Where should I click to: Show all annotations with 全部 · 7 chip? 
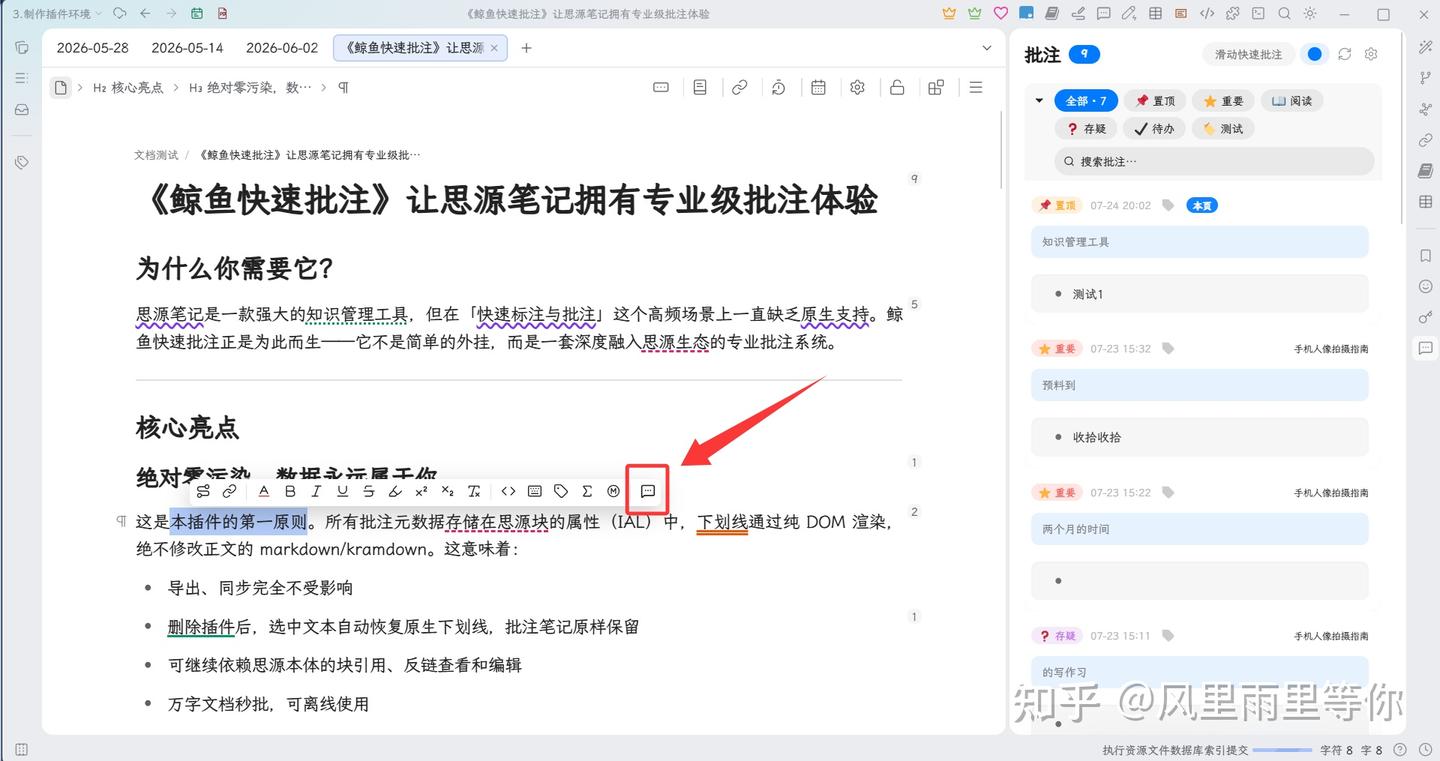1086,101
